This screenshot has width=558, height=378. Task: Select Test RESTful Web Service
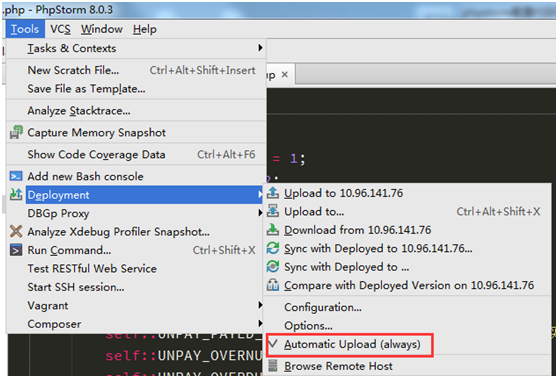pyautogui.click(x=136, y=268)
